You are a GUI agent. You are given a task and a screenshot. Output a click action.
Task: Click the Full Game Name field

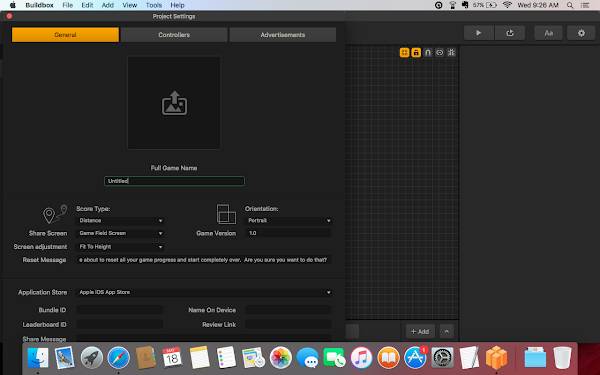[x=174, y=181]
